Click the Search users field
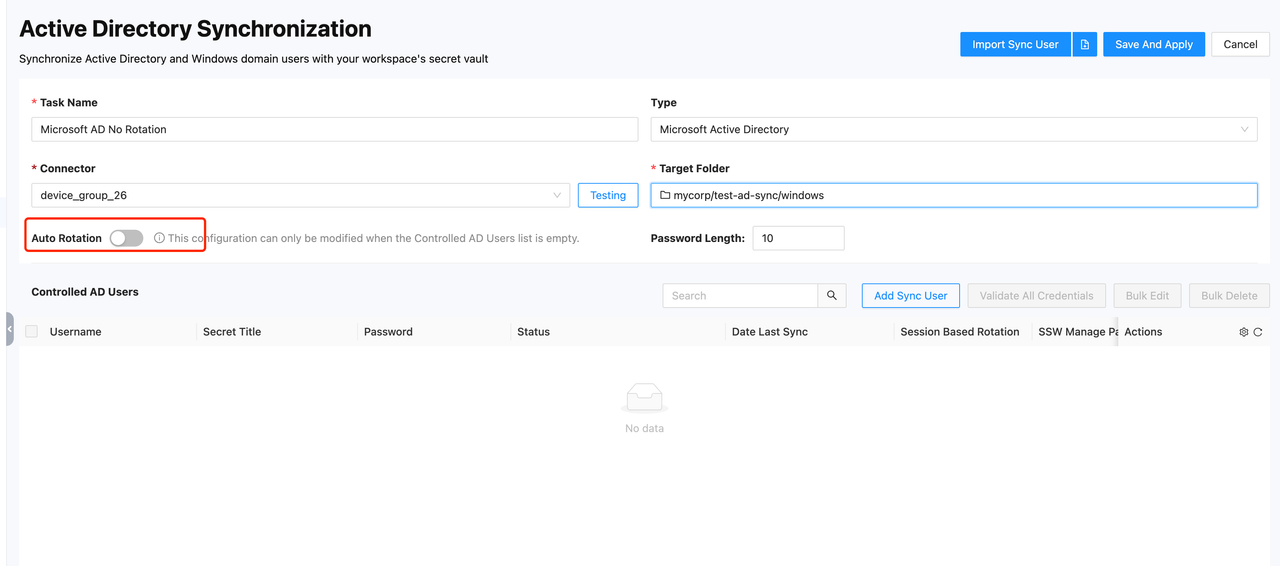Screen dimensions: 1280x566 (x=740, y=296)
